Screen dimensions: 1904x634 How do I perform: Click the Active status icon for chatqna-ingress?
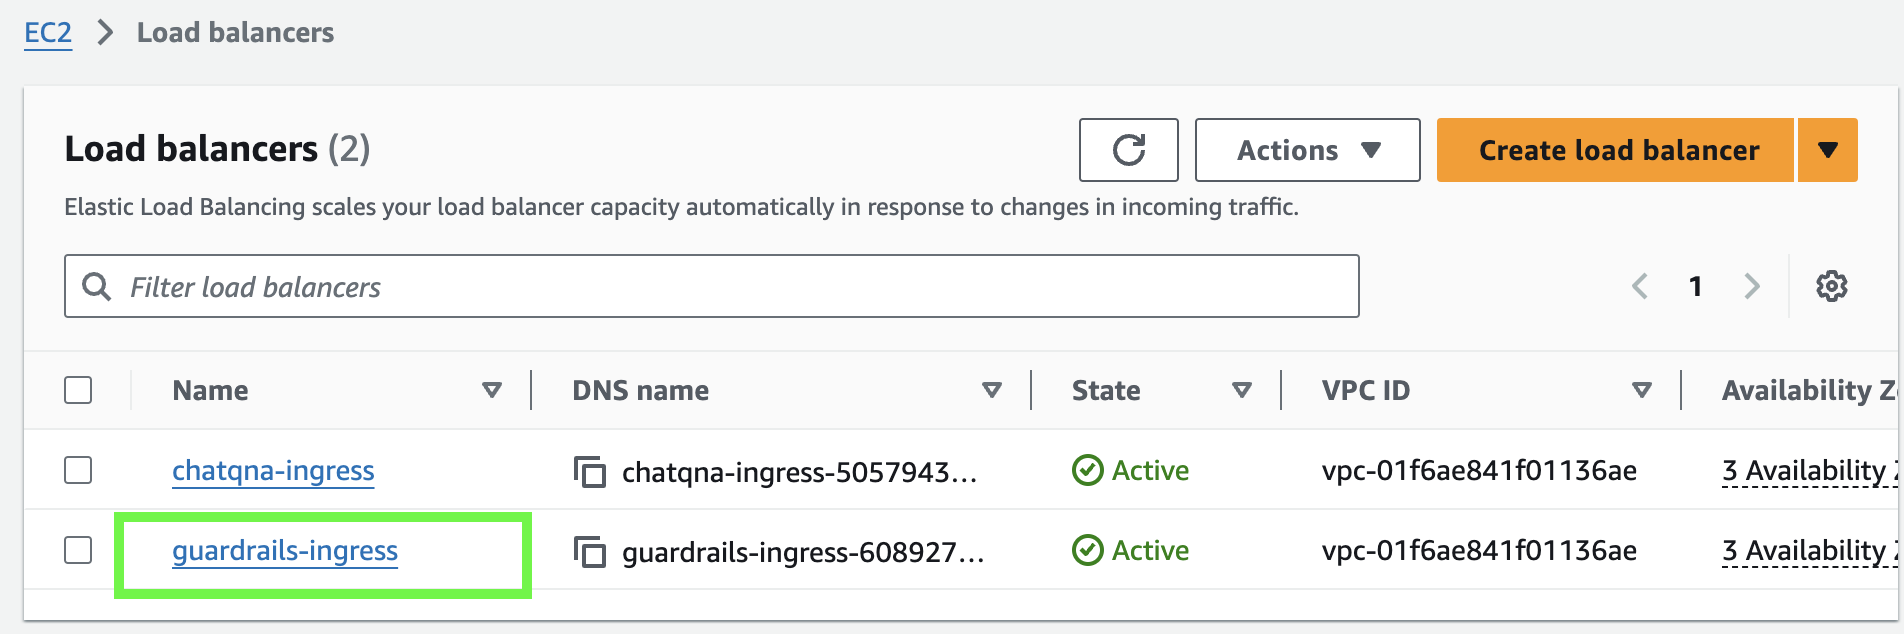click(1087, 470)
